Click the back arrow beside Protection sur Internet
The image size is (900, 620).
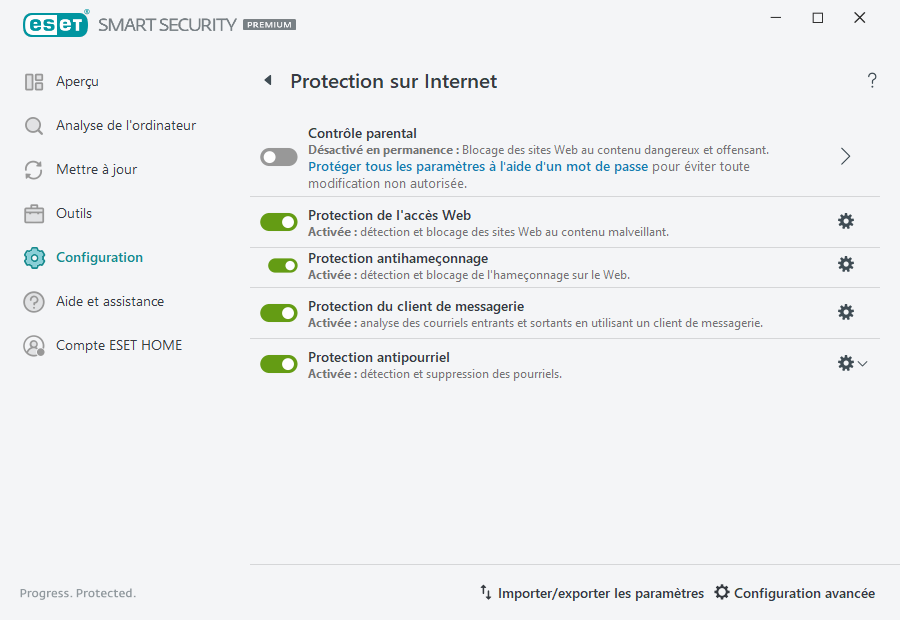tap(267, 80)
